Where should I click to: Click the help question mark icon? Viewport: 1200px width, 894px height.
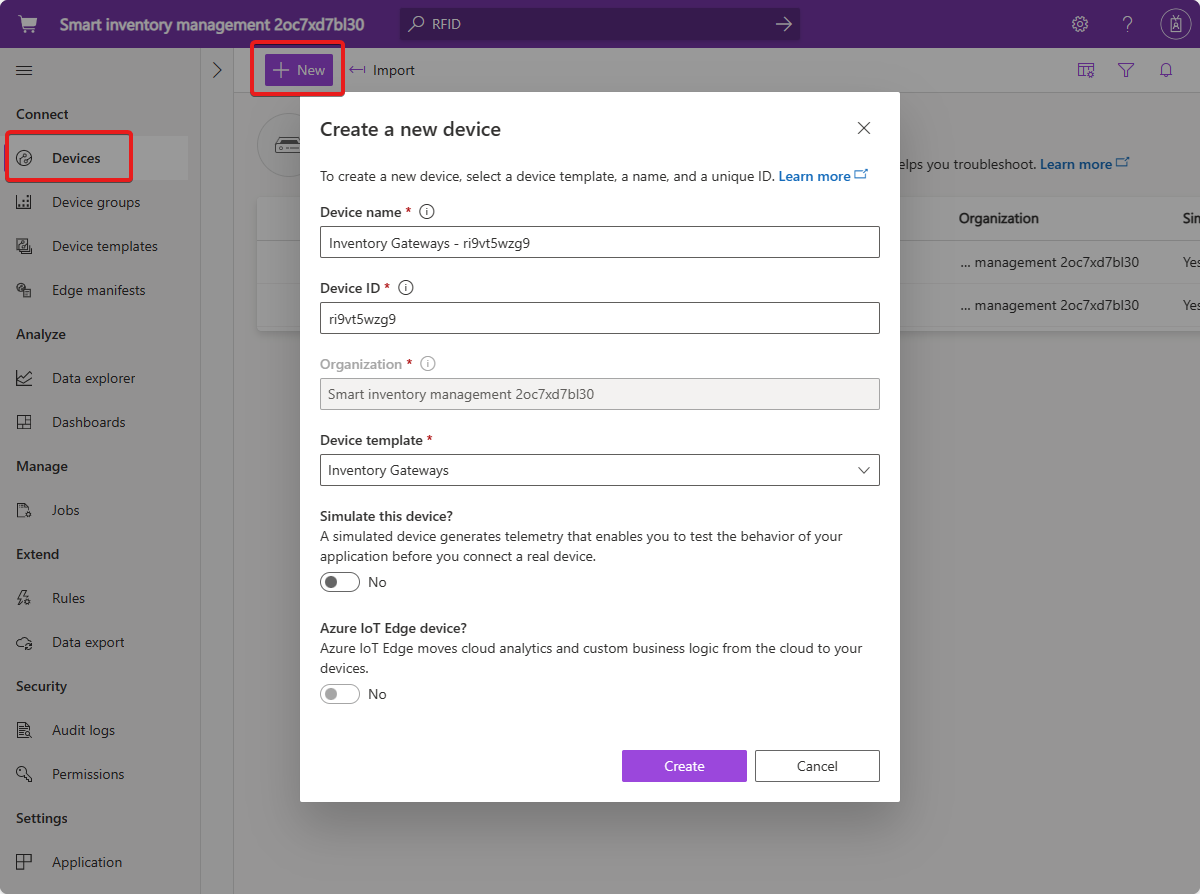click(x=1127, y=24)
